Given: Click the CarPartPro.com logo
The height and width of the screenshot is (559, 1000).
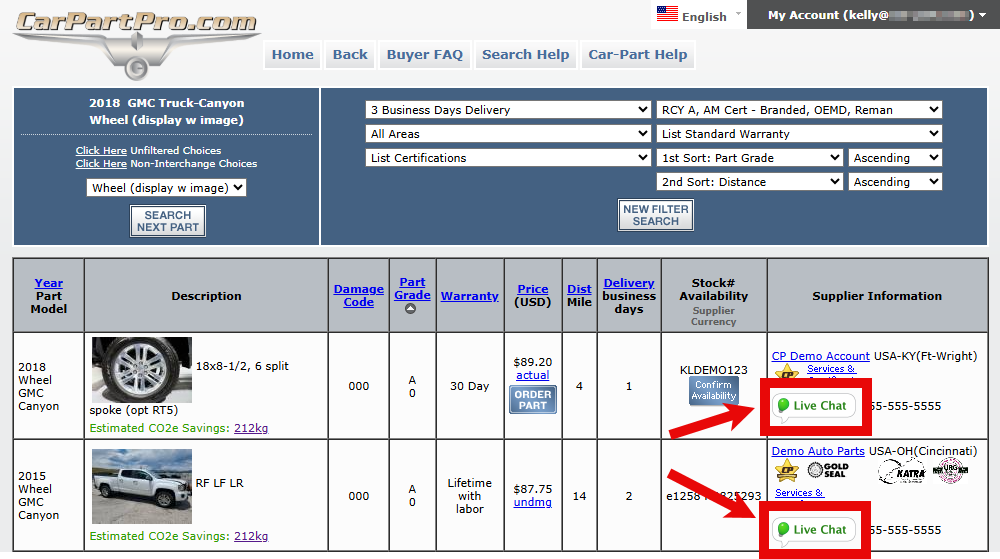Looking at the screenshot, I should tap(135, 40).
